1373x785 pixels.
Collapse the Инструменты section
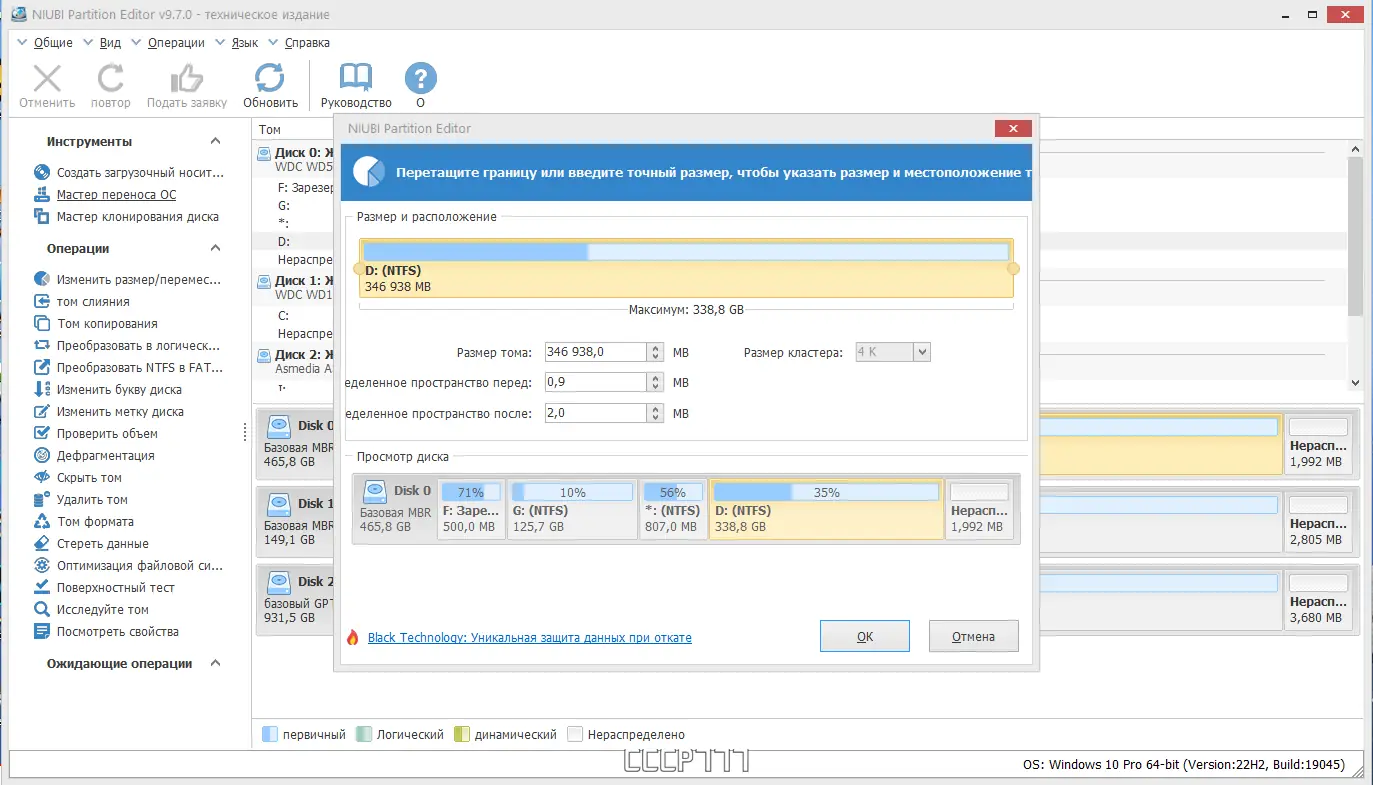214,141
